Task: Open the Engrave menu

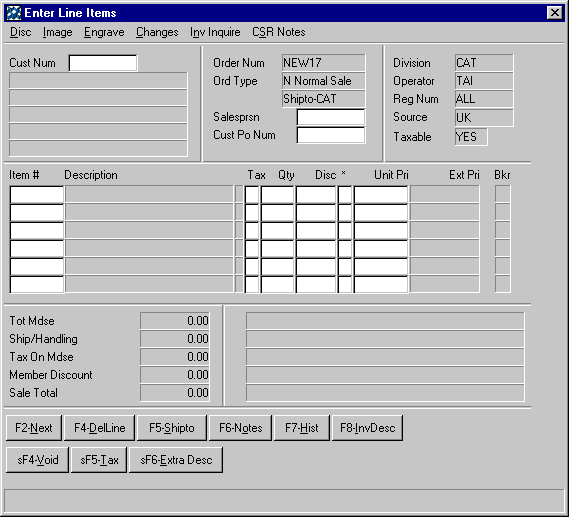Action: tap(104, 32)
